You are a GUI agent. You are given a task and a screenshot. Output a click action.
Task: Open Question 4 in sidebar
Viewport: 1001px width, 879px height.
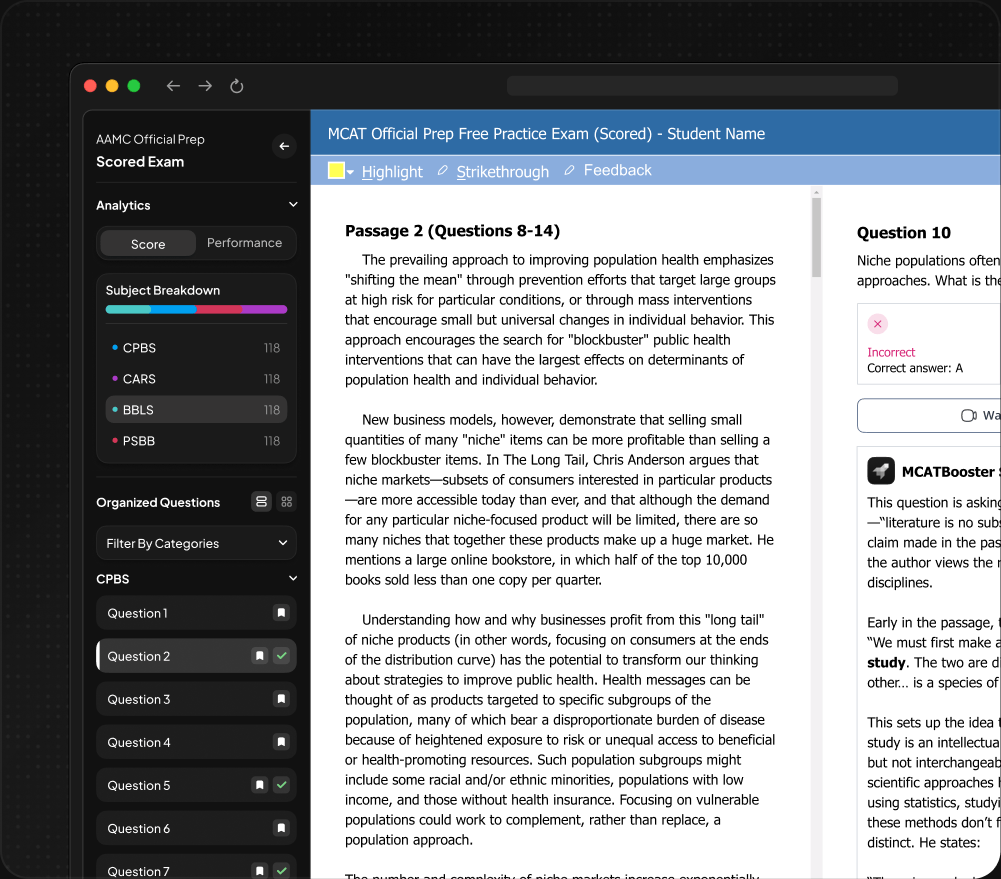coord(196,742)
